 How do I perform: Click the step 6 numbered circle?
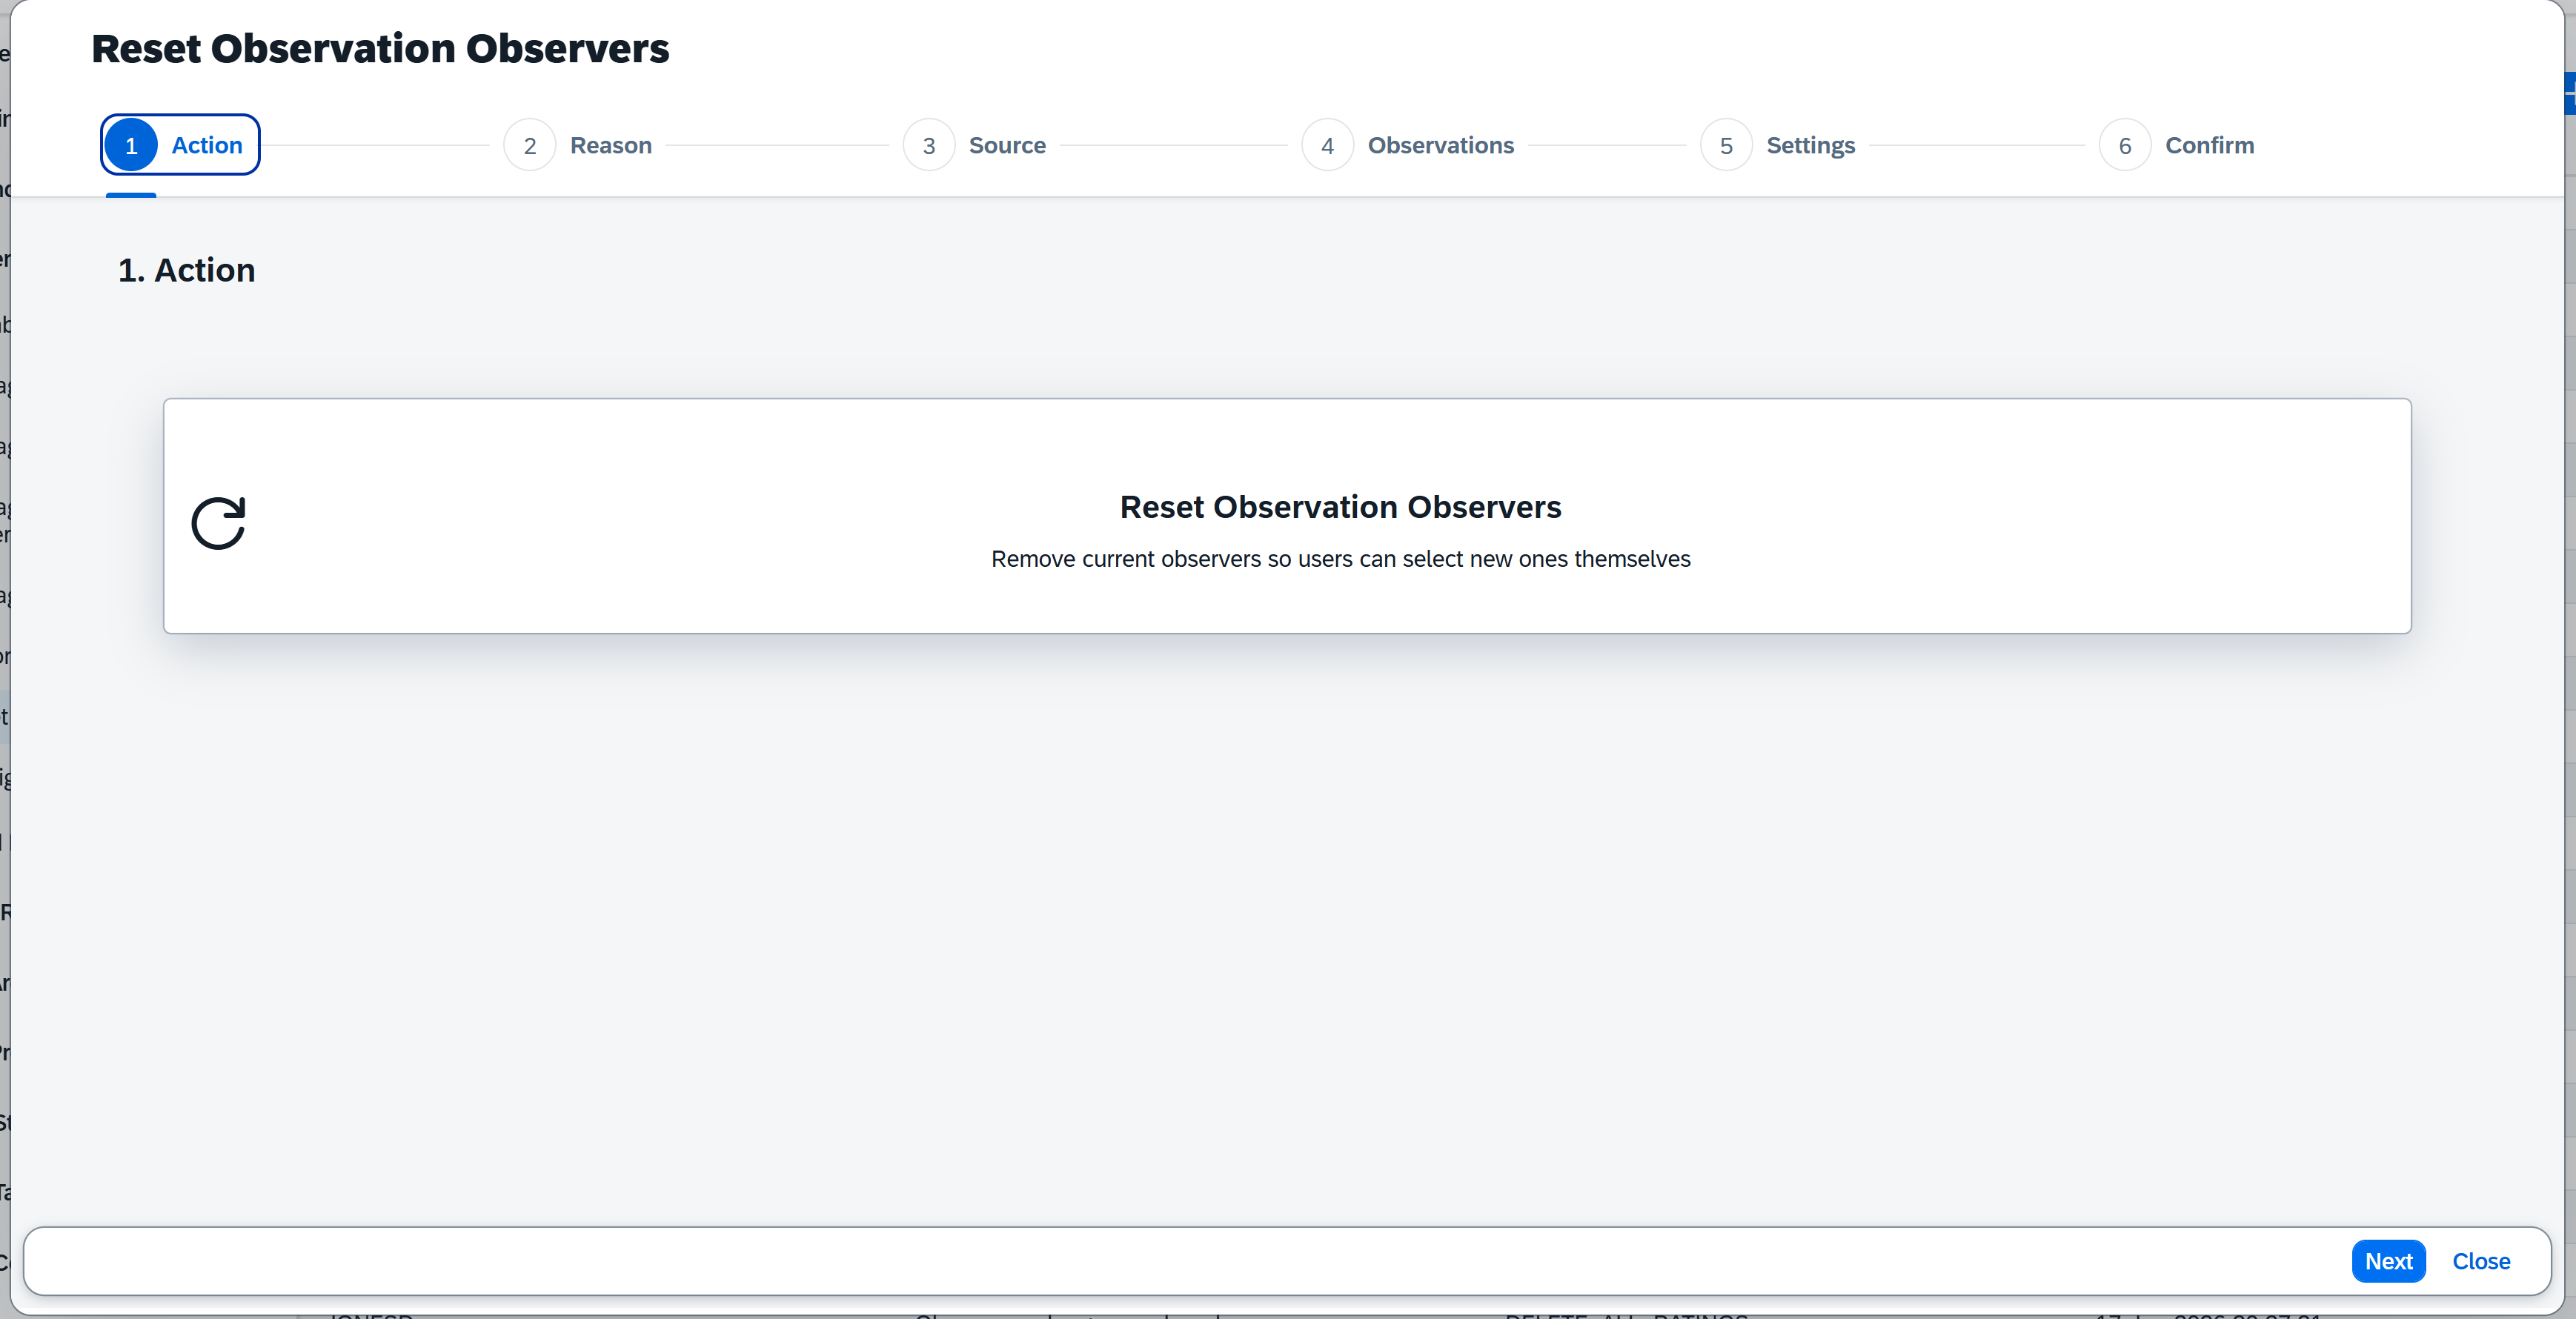[x=2124, y=146]
